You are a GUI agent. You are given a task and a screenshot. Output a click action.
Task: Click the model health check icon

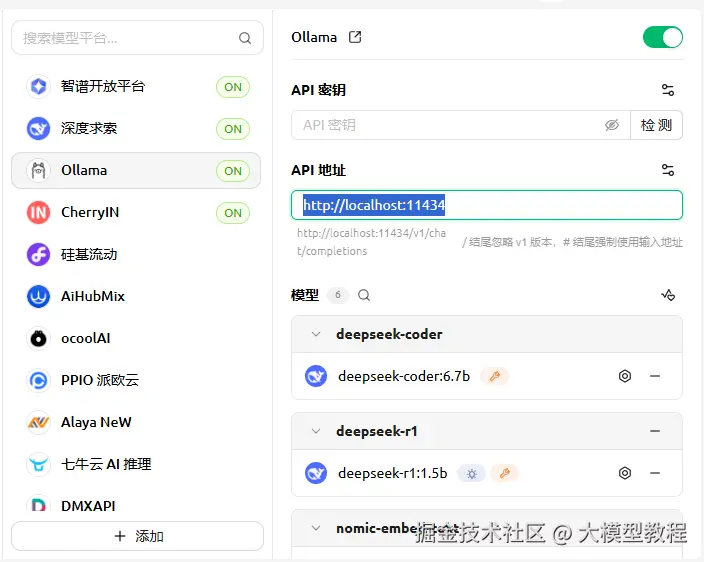[668, 295]
